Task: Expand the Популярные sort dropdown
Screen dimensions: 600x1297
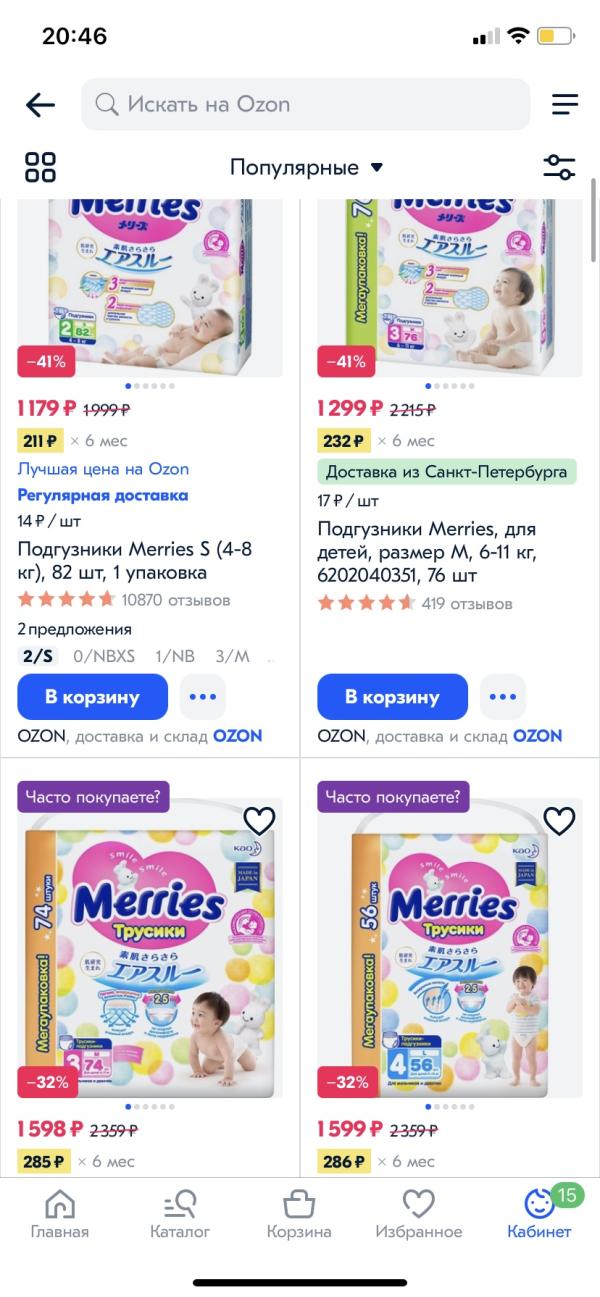Action: (x=306, y=167)
